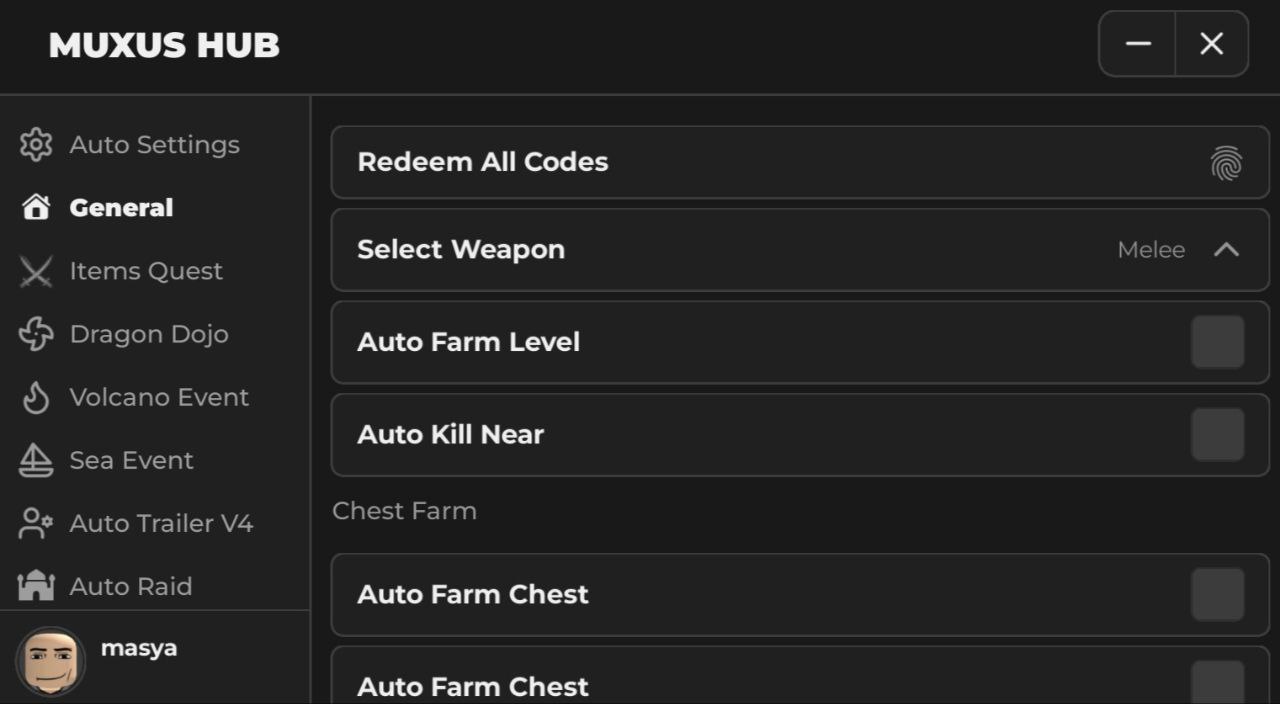This screenshot has width=1280, height=704.
Task: Click the Items Quest crossed swords icon
Action: click(36, 271)
